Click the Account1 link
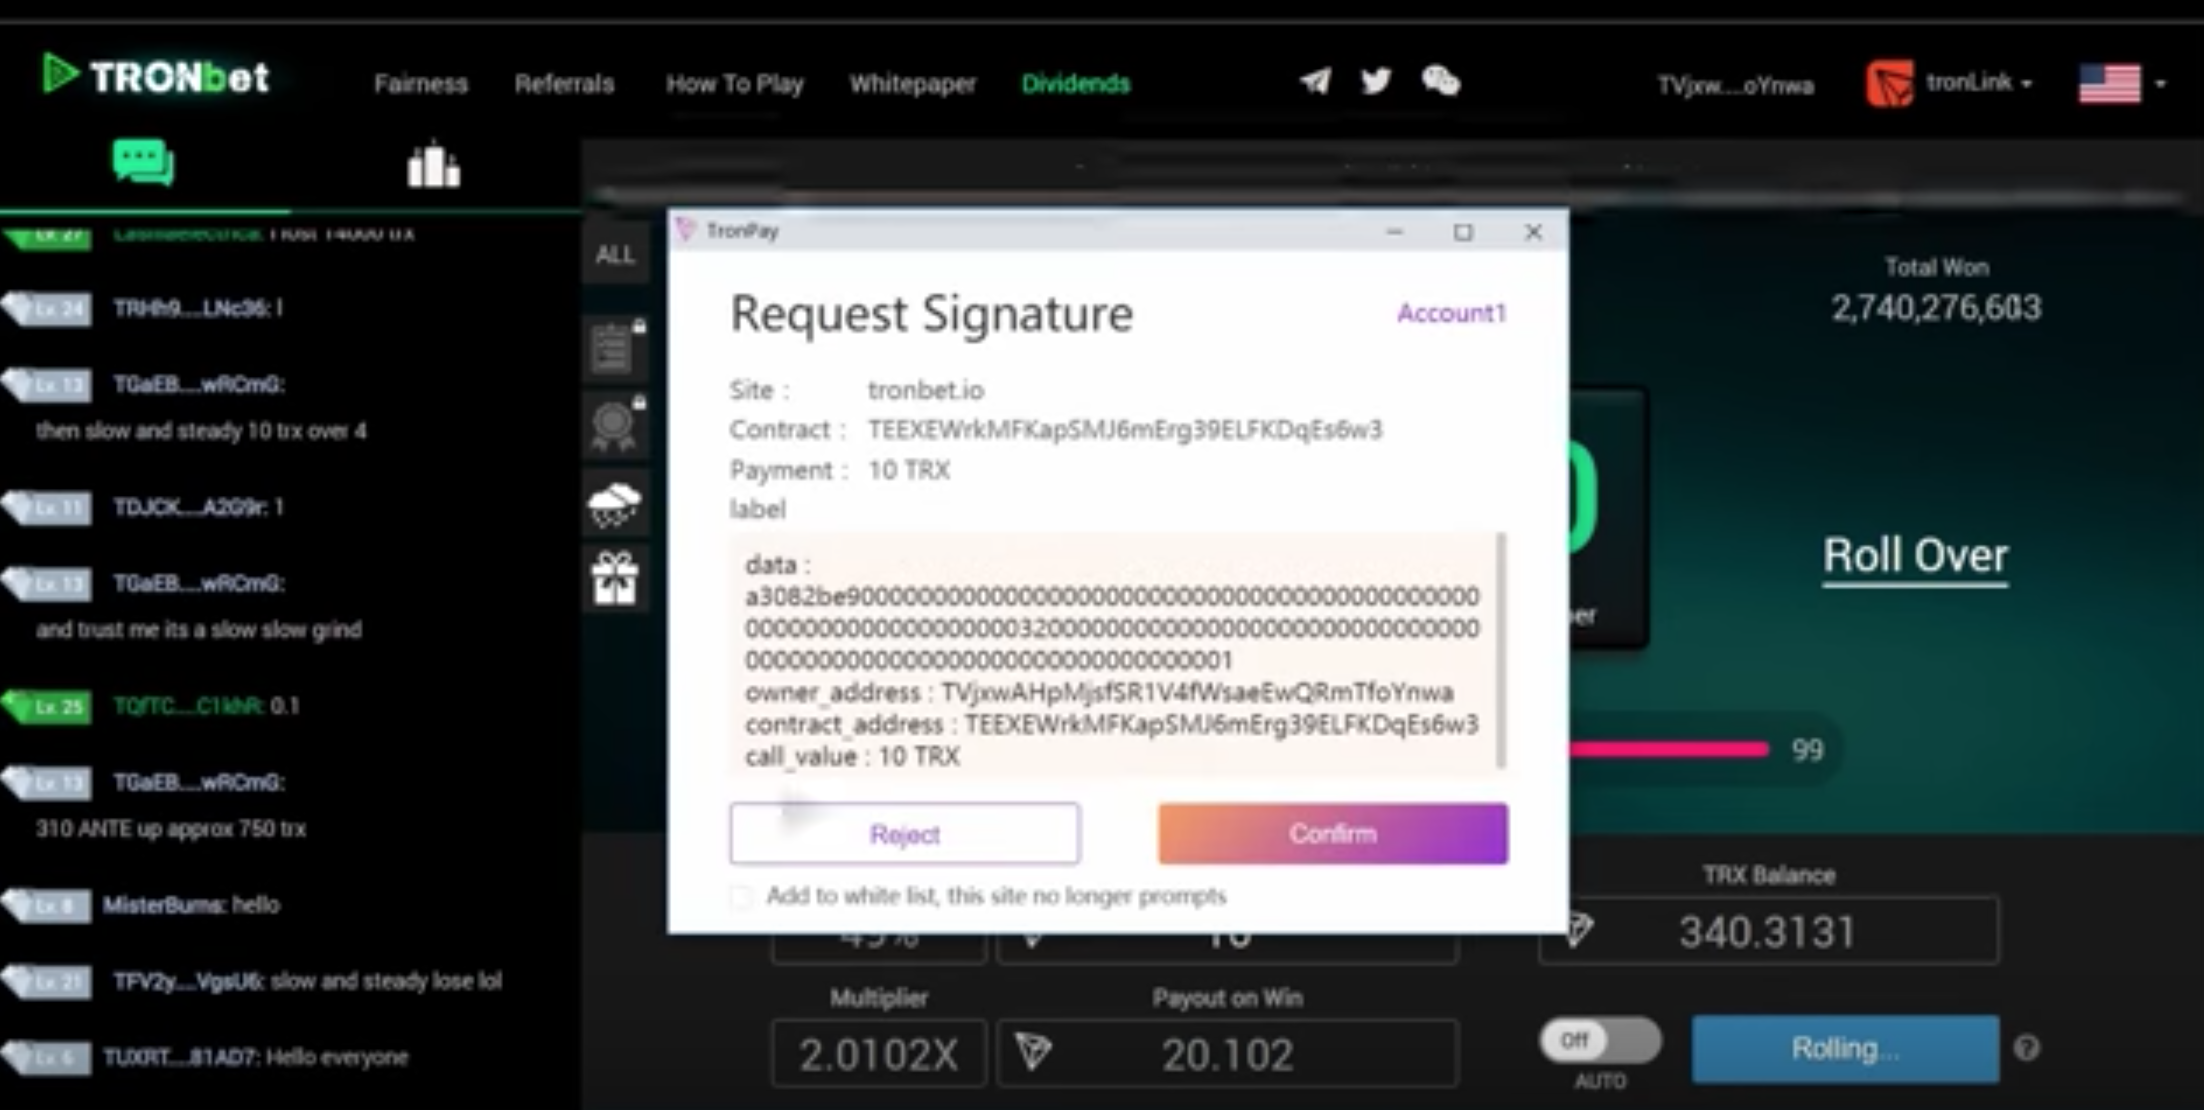 pyautogui.click(x=1451, y=313)
